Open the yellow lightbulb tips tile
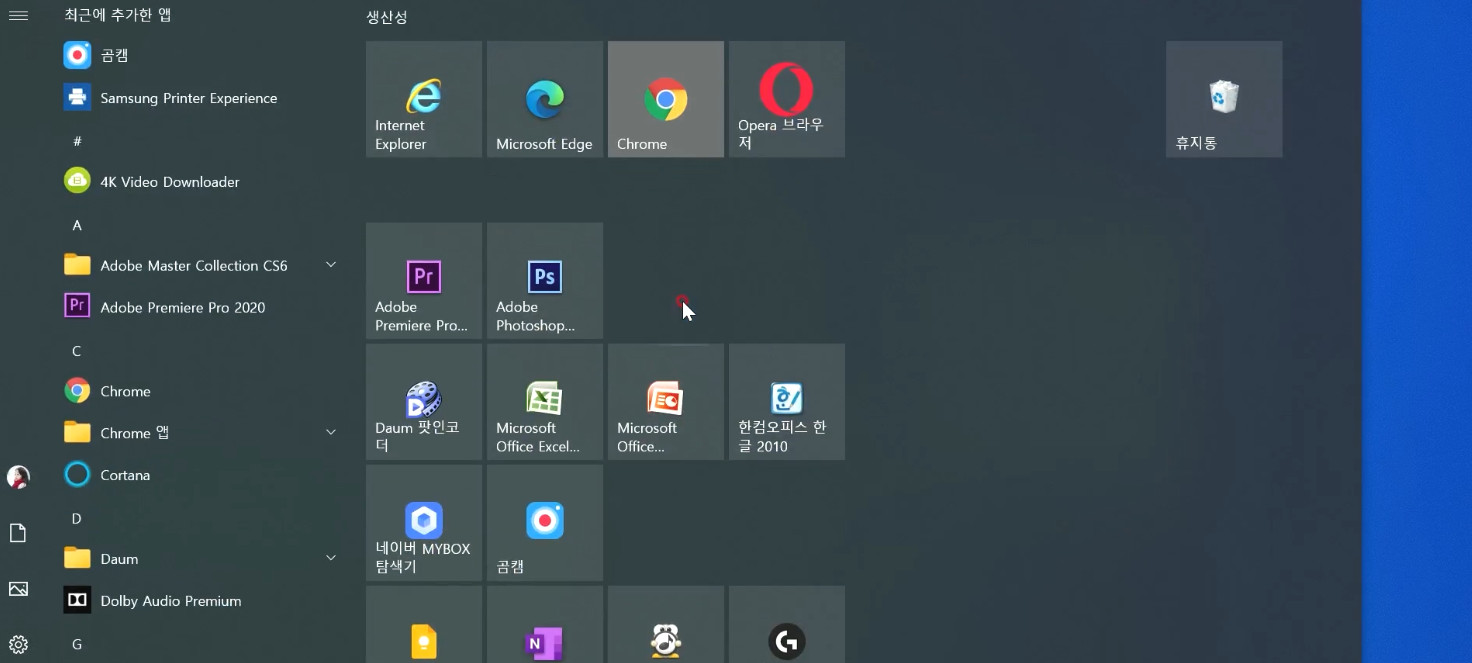1472x663 pixels. pos(424,625)
